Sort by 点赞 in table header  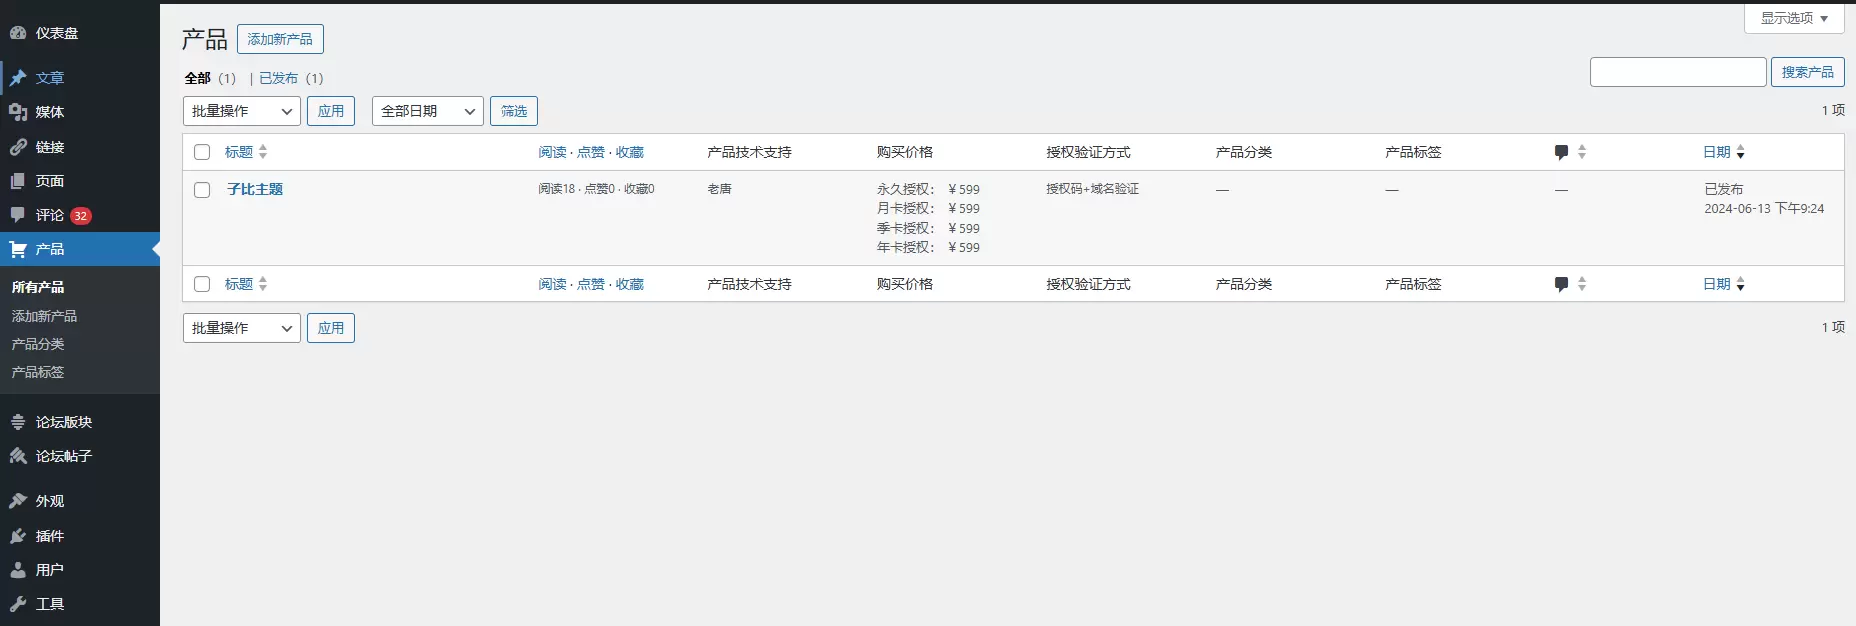tap(591, 152)
